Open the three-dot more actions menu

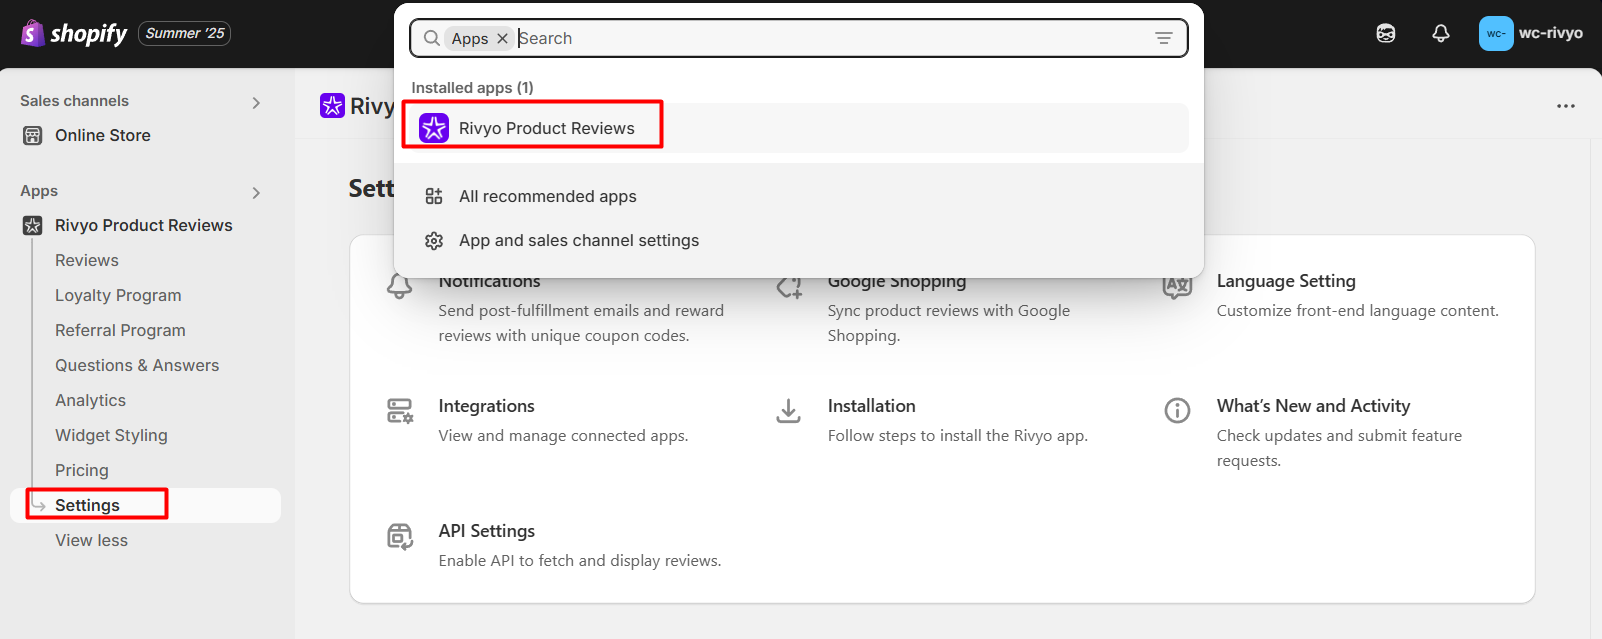(1566, 106)
